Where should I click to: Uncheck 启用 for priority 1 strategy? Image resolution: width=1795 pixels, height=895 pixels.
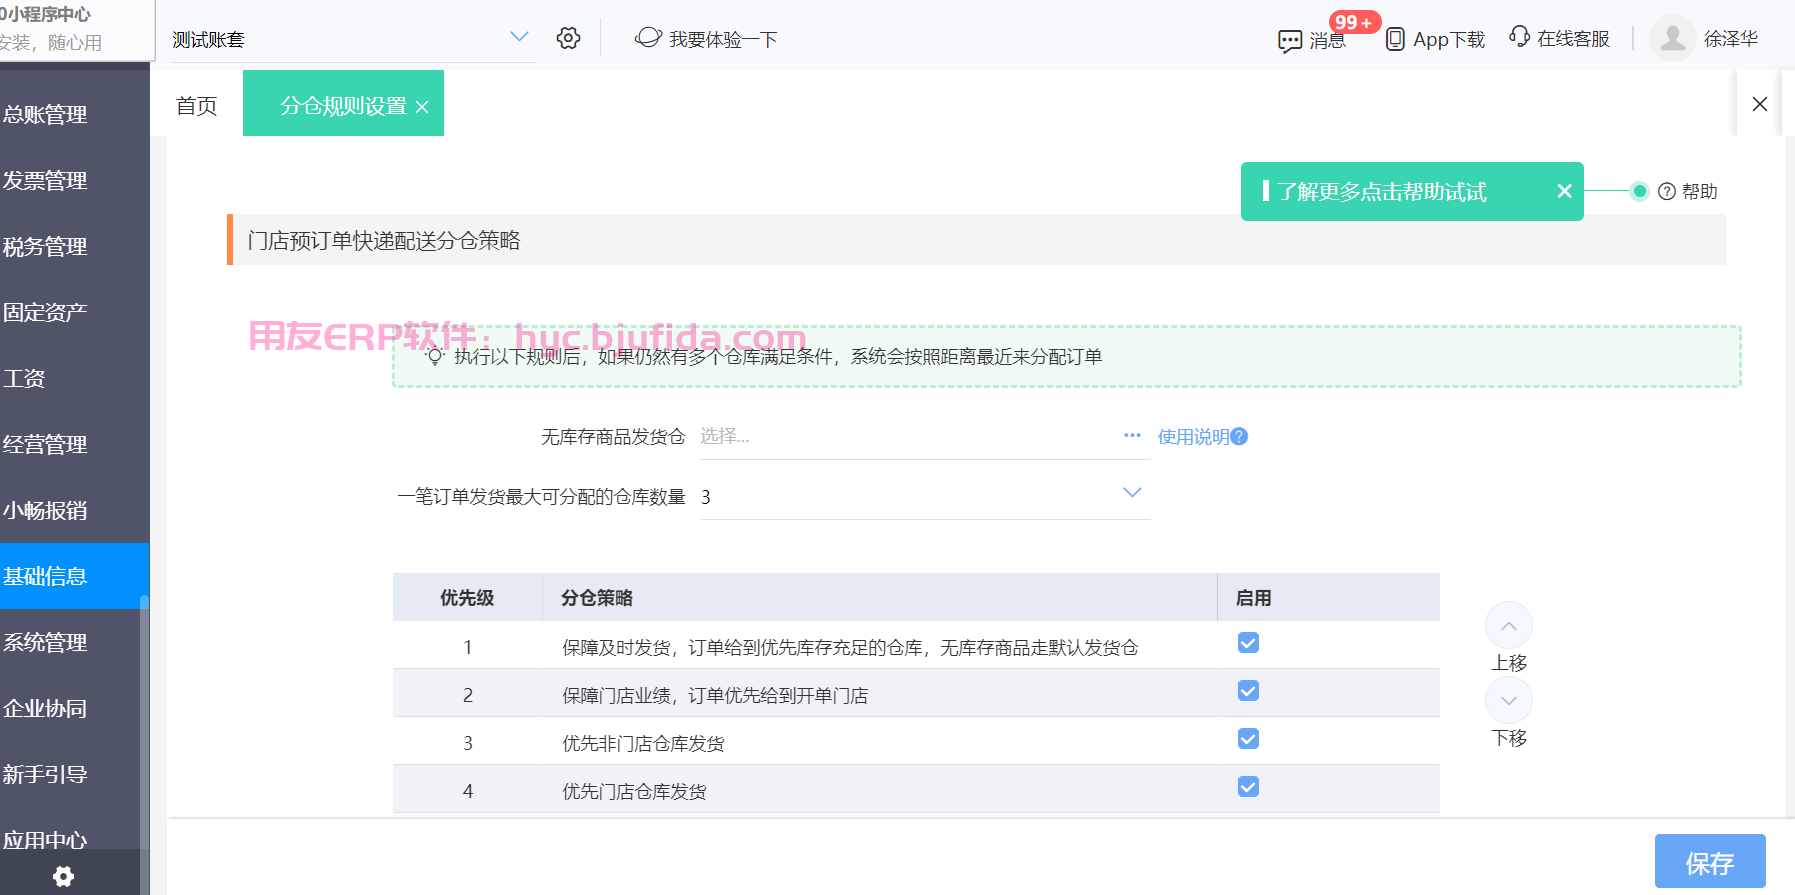pos(1248,643)
